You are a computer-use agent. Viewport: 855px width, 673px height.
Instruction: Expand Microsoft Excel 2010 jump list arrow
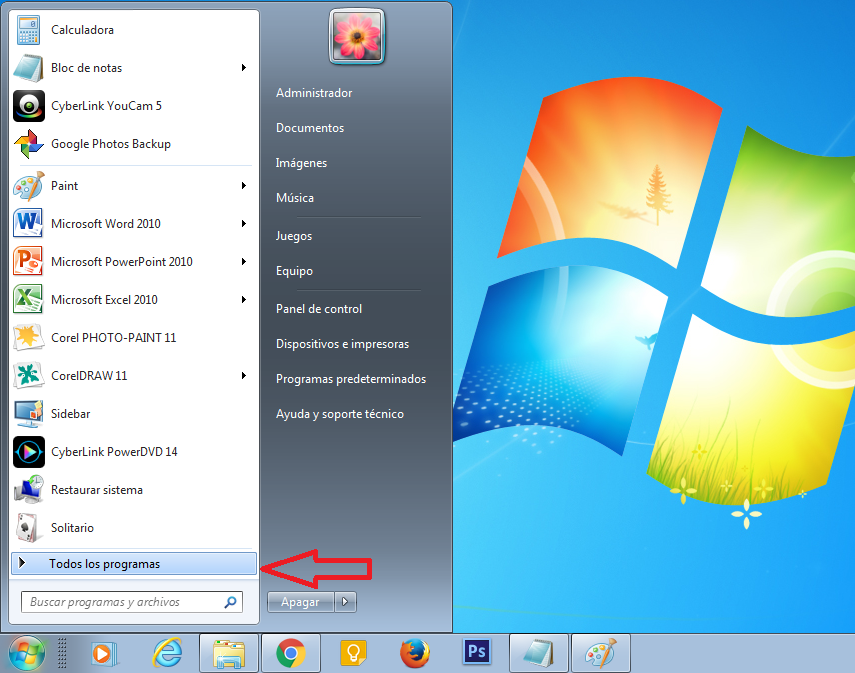tap(244, 300)
